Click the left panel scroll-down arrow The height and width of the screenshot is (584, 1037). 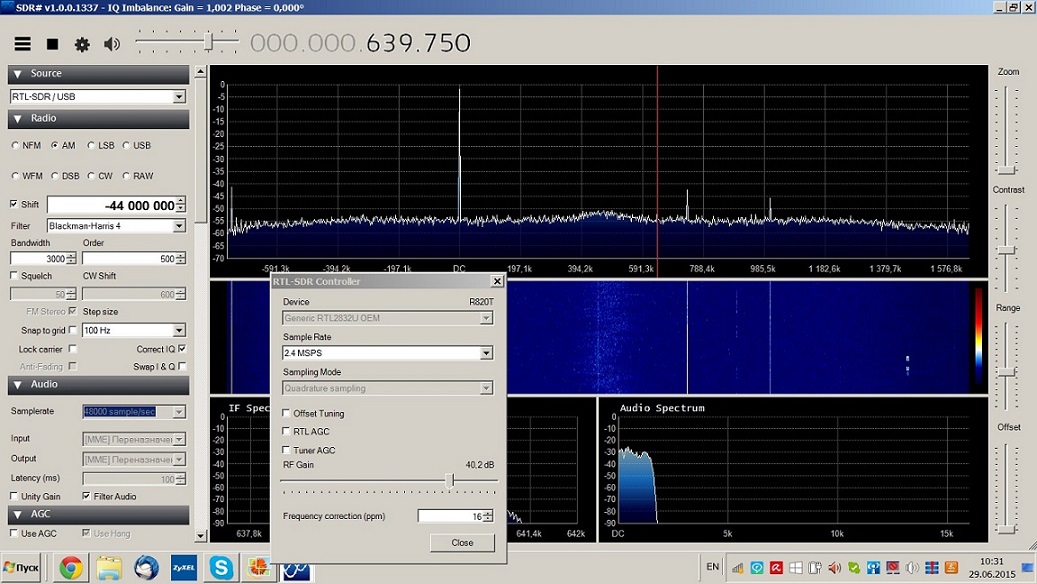(201, 536)
